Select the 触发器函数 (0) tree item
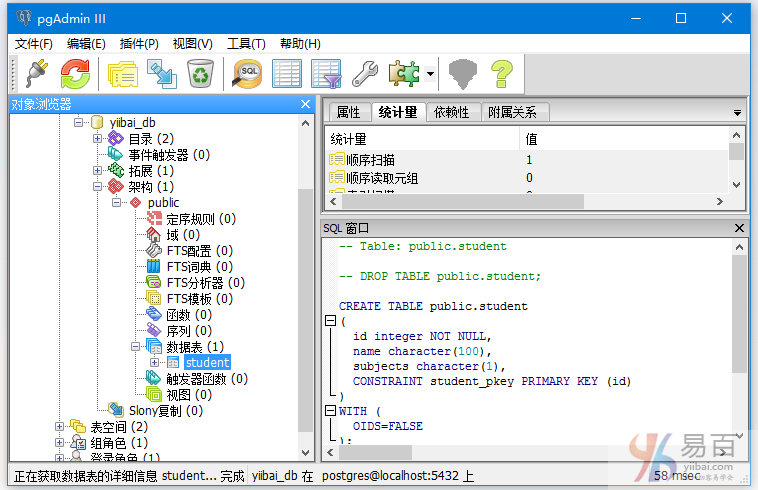The width and height of the screenshot is (758, 490). click(x=208, y=379)
